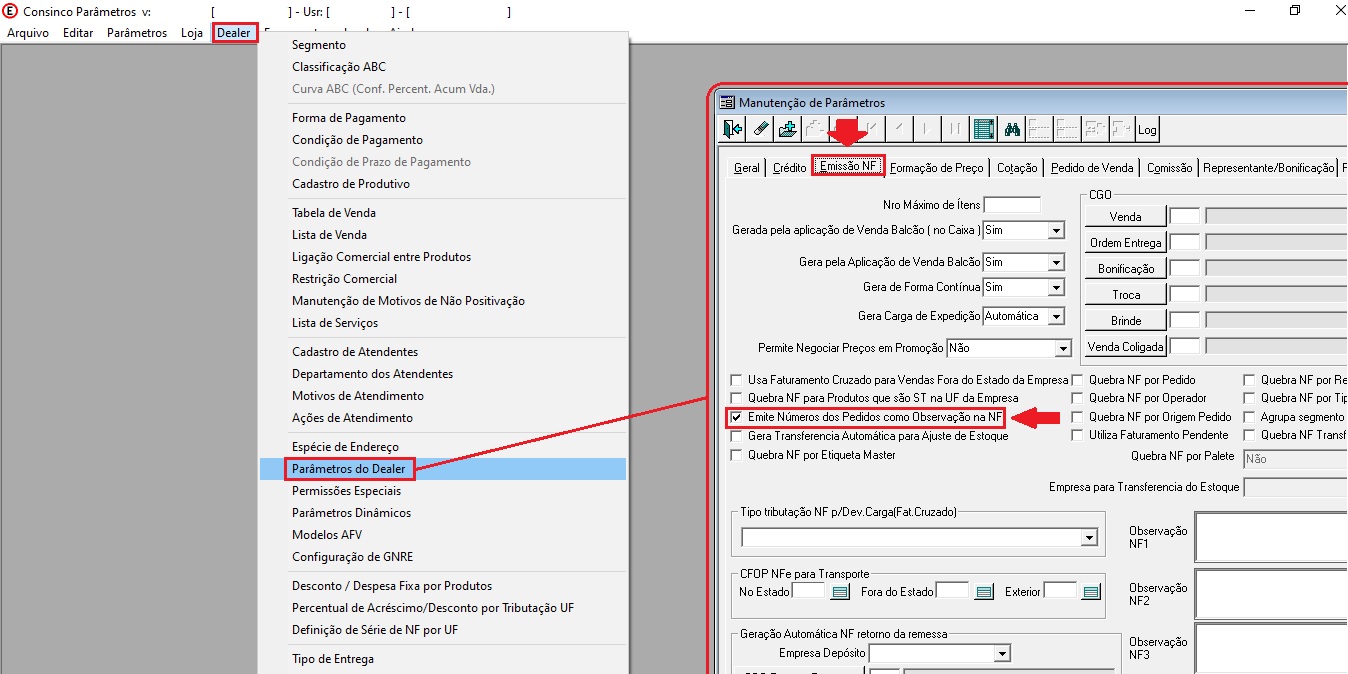1348x674 pixels.
Task: Tick Quebra NF por Pedido checkbox
Action: tap(1078, 380)
